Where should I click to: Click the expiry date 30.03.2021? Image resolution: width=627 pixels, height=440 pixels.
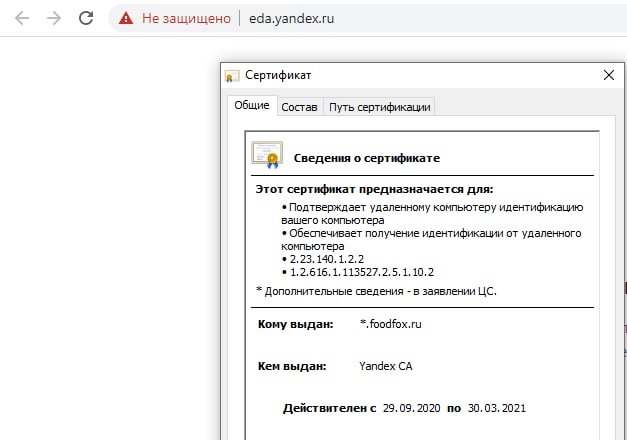click(x=497, y=408)
